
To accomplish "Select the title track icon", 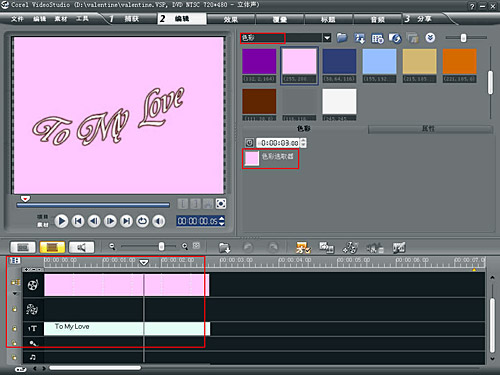I will [x=32, y=328].
